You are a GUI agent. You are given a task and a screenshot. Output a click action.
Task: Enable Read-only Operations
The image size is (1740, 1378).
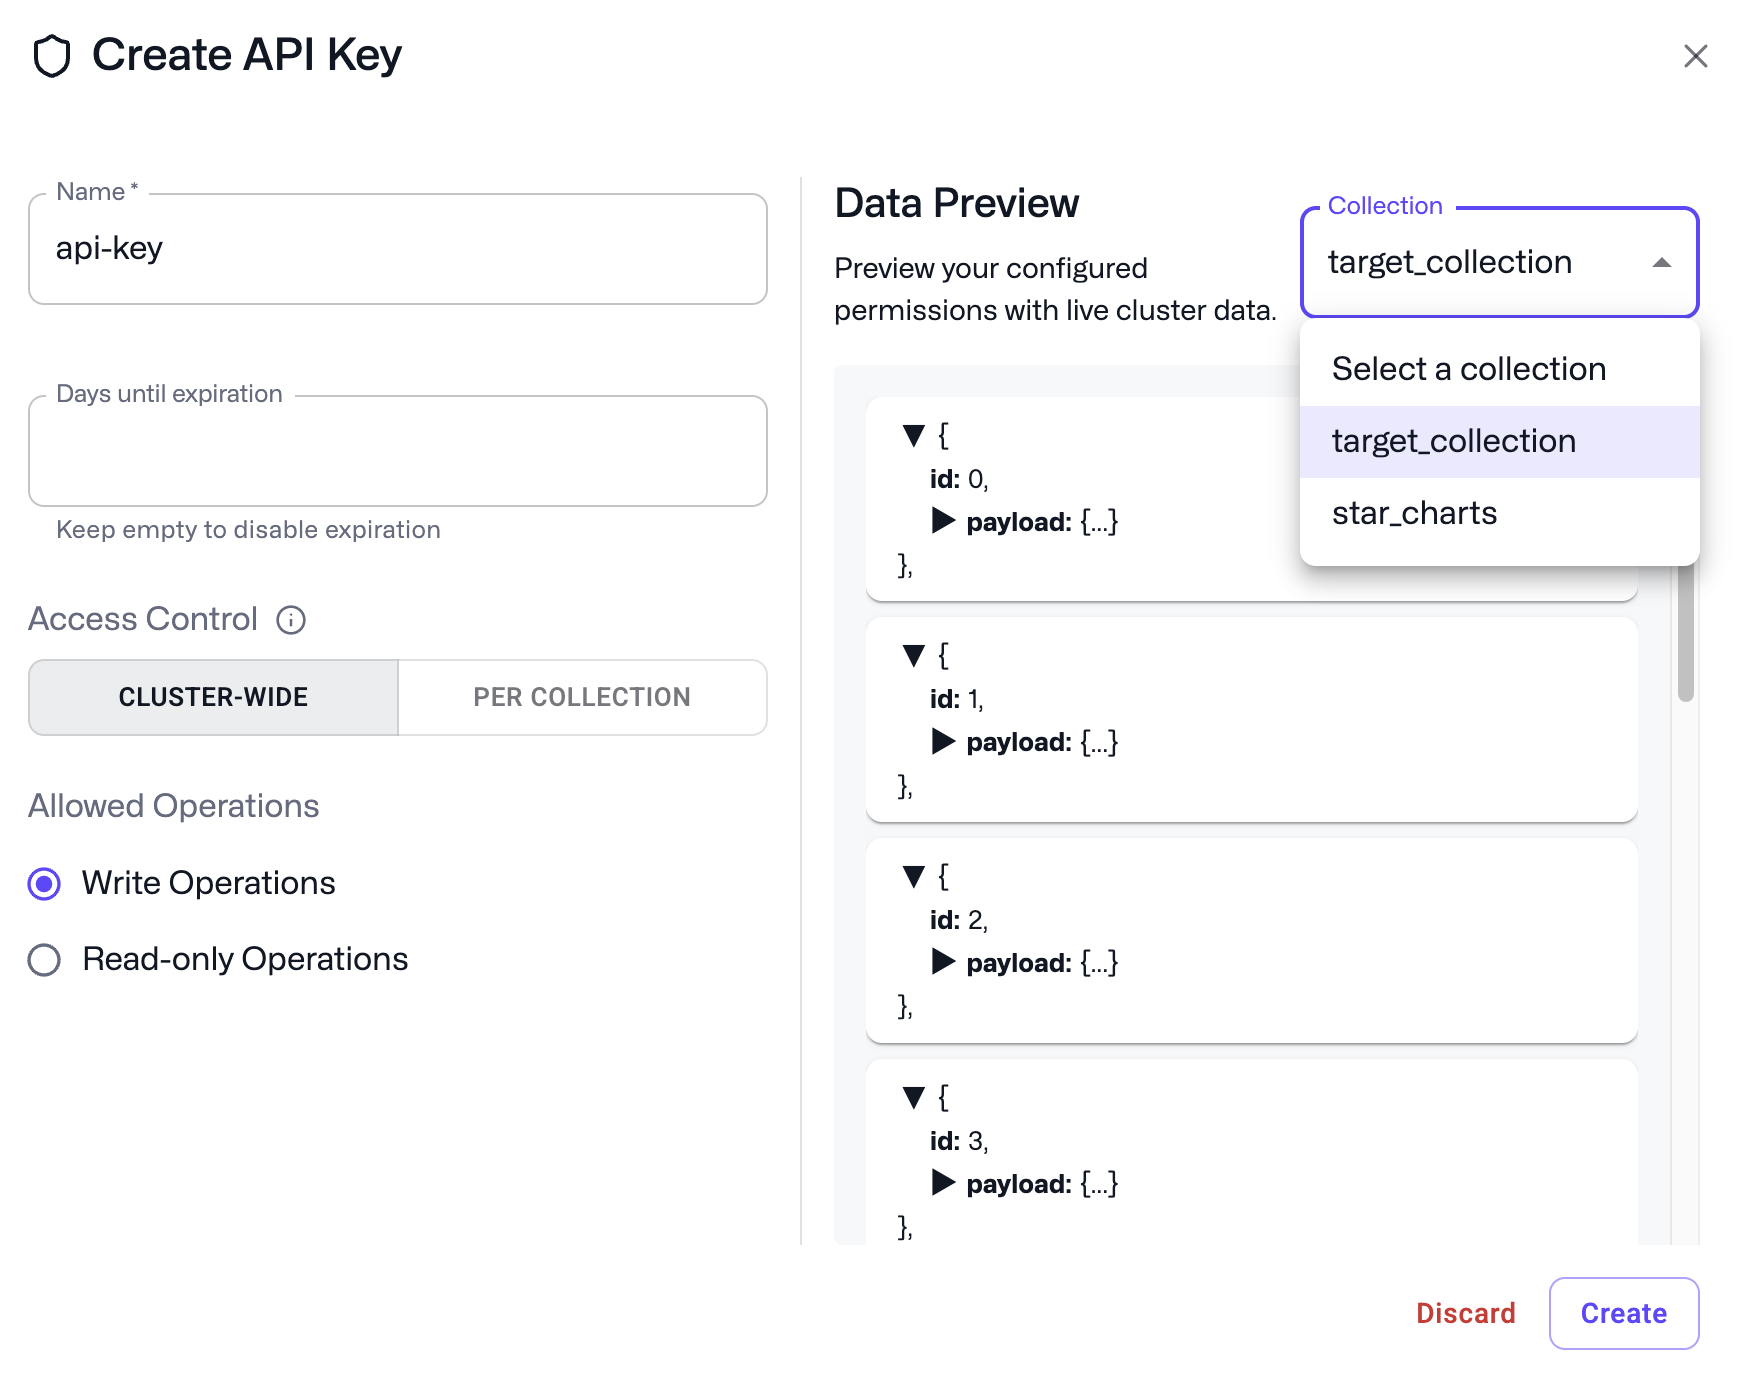(x=44, y=960)
